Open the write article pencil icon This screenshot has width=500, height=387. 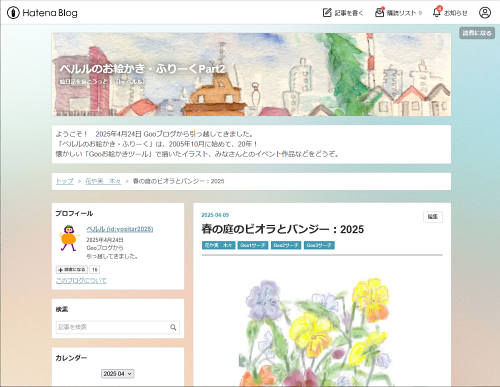(x=327, y=13)
